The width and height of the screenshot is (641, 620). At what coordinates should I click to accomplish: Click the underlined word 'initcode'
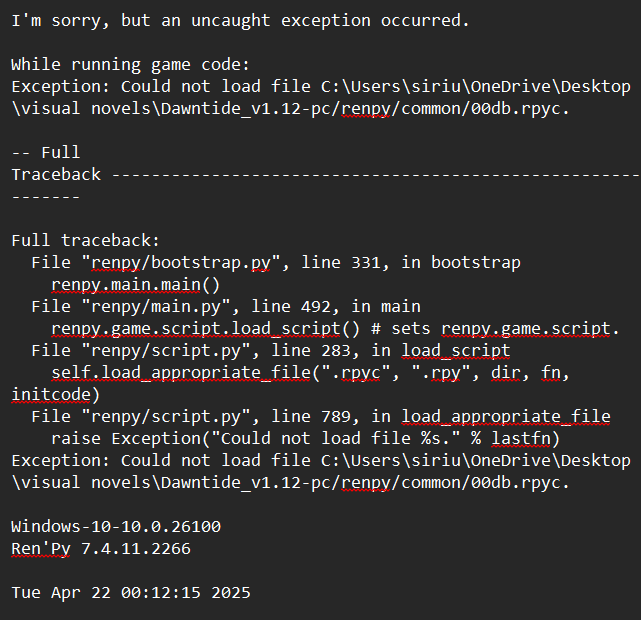click(51, 395)
